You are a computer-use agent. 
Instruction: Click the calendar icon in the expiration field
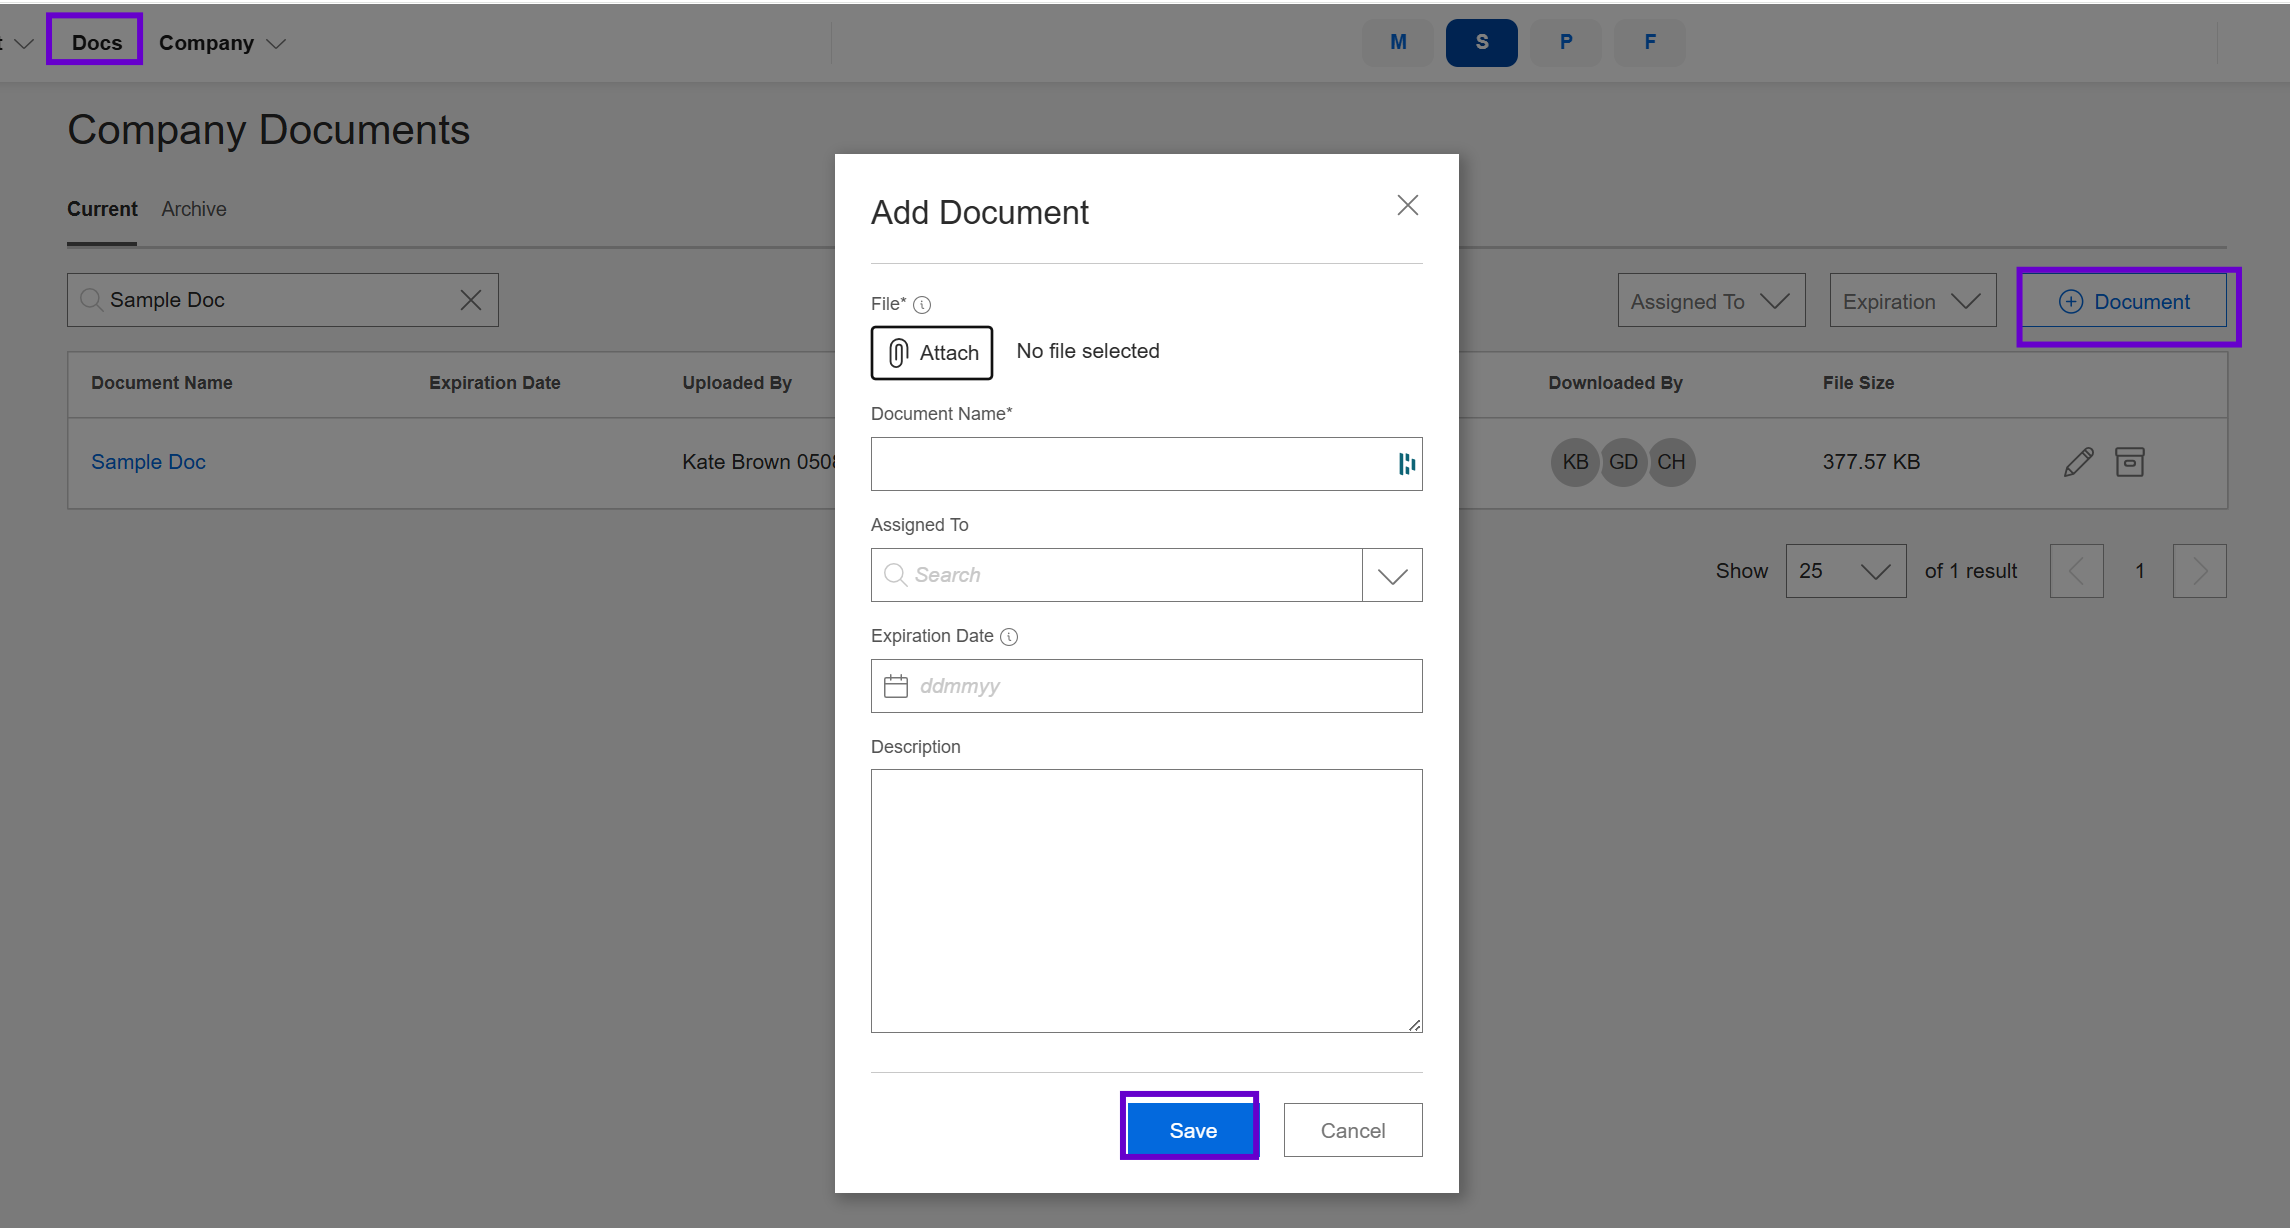[896, 686]
